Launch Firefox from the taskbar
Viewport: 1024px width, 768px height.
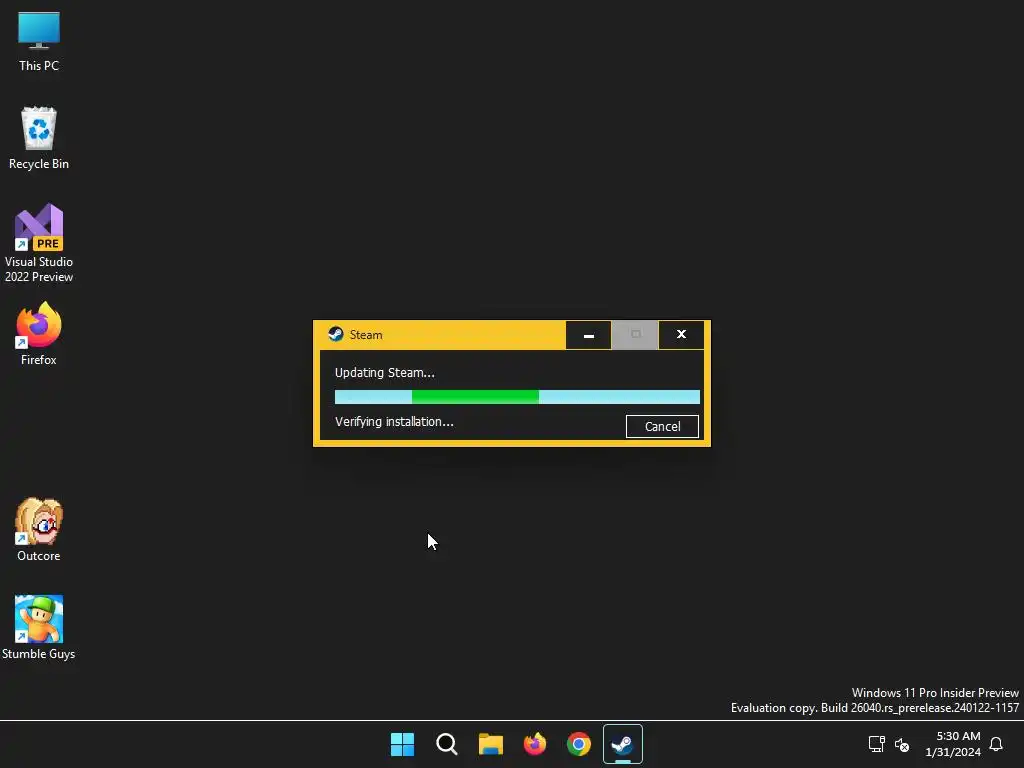(x=535, y=744)
